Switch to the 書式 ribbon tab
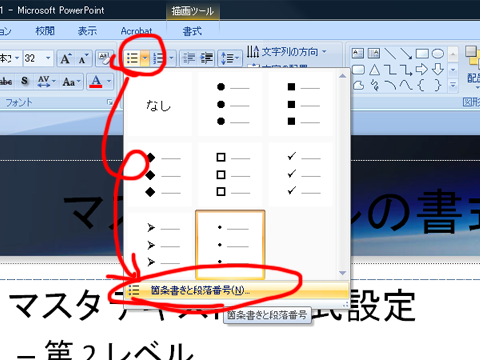The height and width of the screenshot is (360, 480). pyautogui.click(x=192, y=31)
